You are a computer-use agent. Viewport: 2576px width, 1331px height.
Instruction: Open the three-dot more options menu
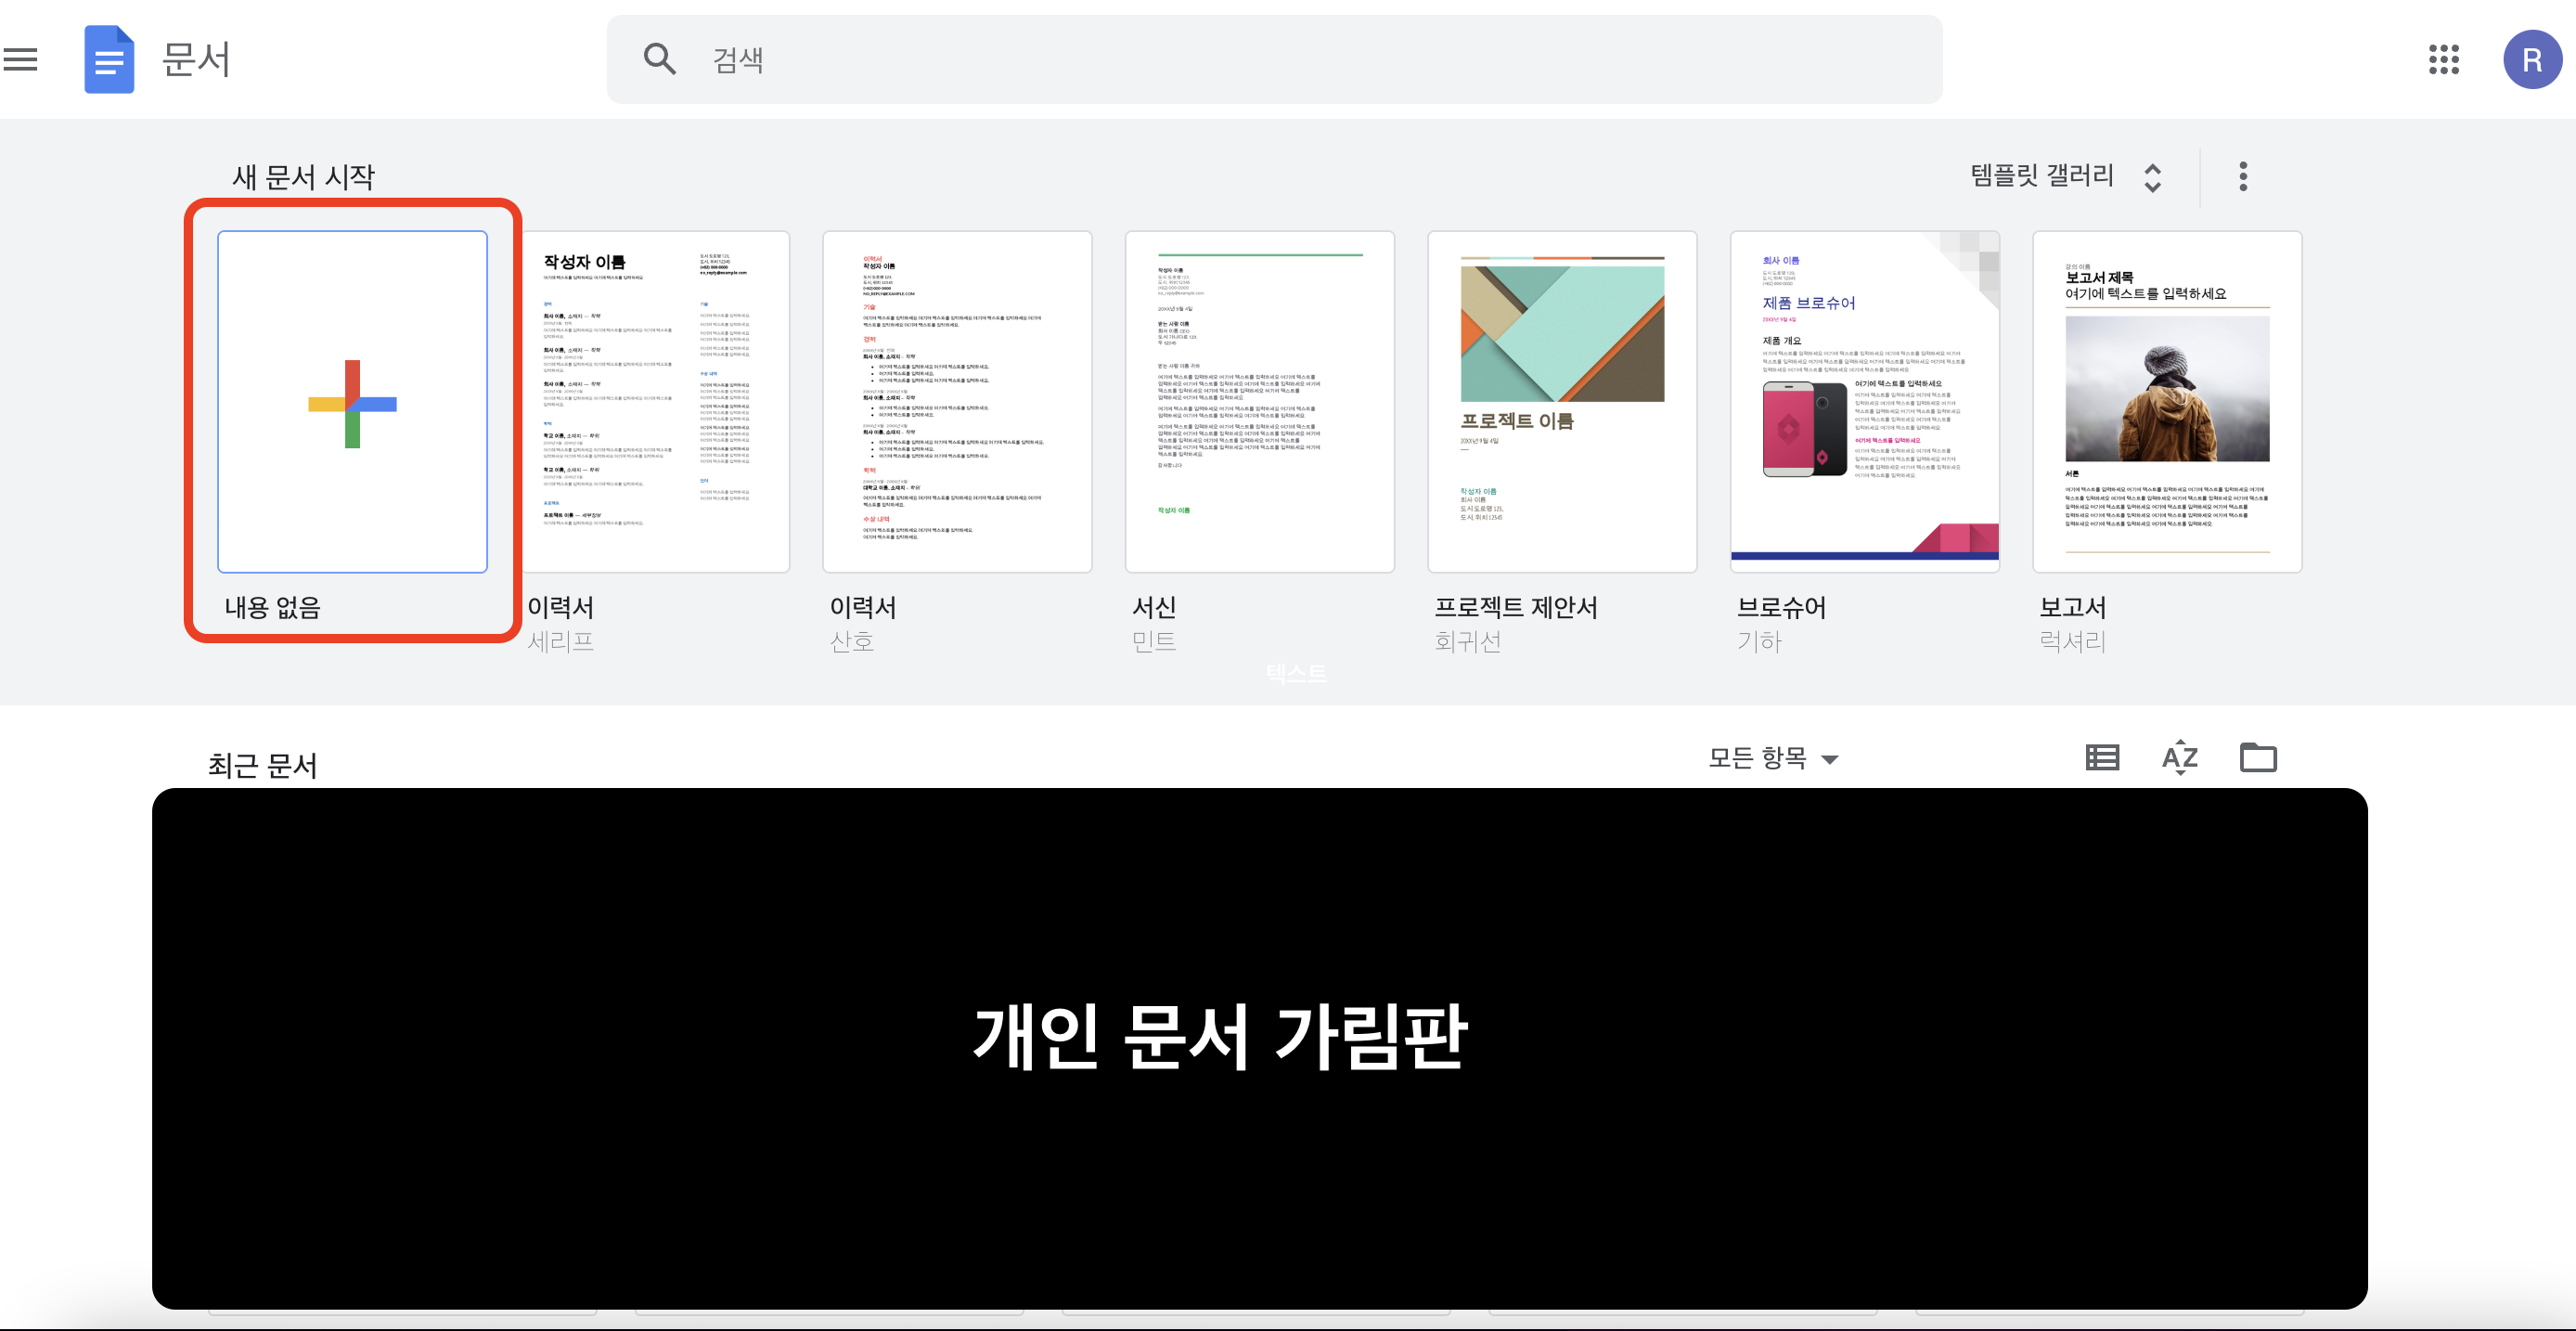pos(2243,176)
